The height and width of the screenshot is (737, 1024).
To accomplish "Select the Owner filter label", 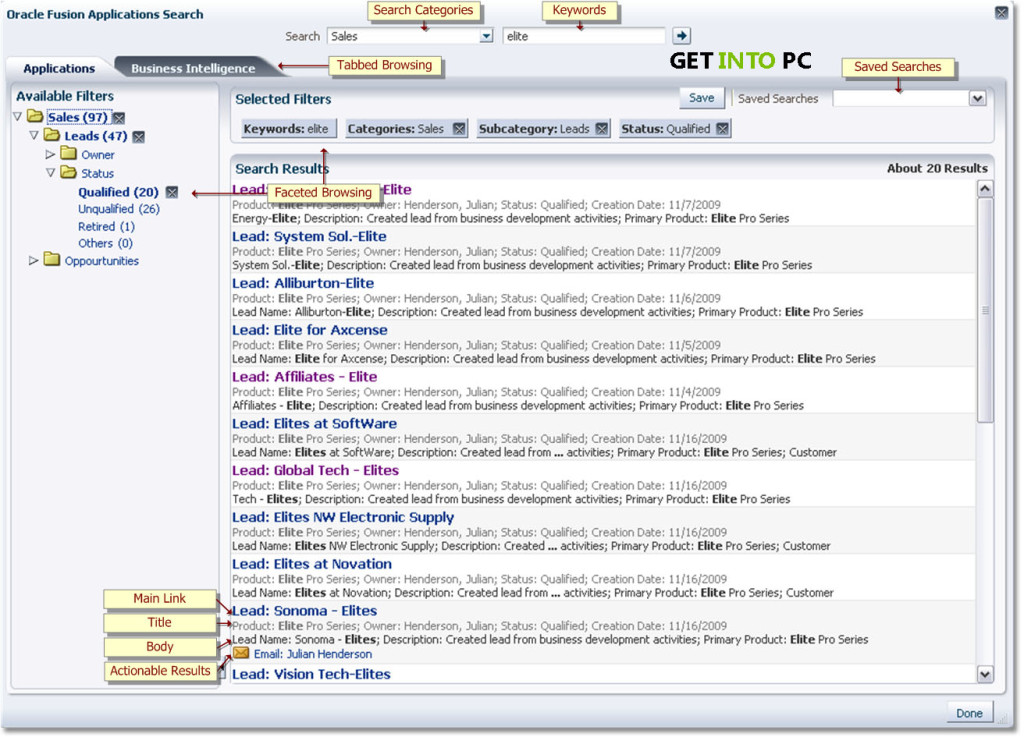I will (x=98, y=155).
